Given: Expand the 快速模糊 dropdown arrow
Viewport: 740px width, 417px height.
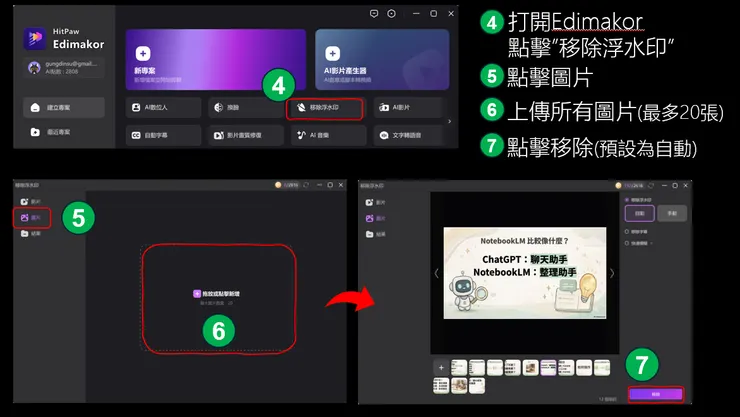Looking at the screenshot, I should pyautogui.click(x=651, y=243).
